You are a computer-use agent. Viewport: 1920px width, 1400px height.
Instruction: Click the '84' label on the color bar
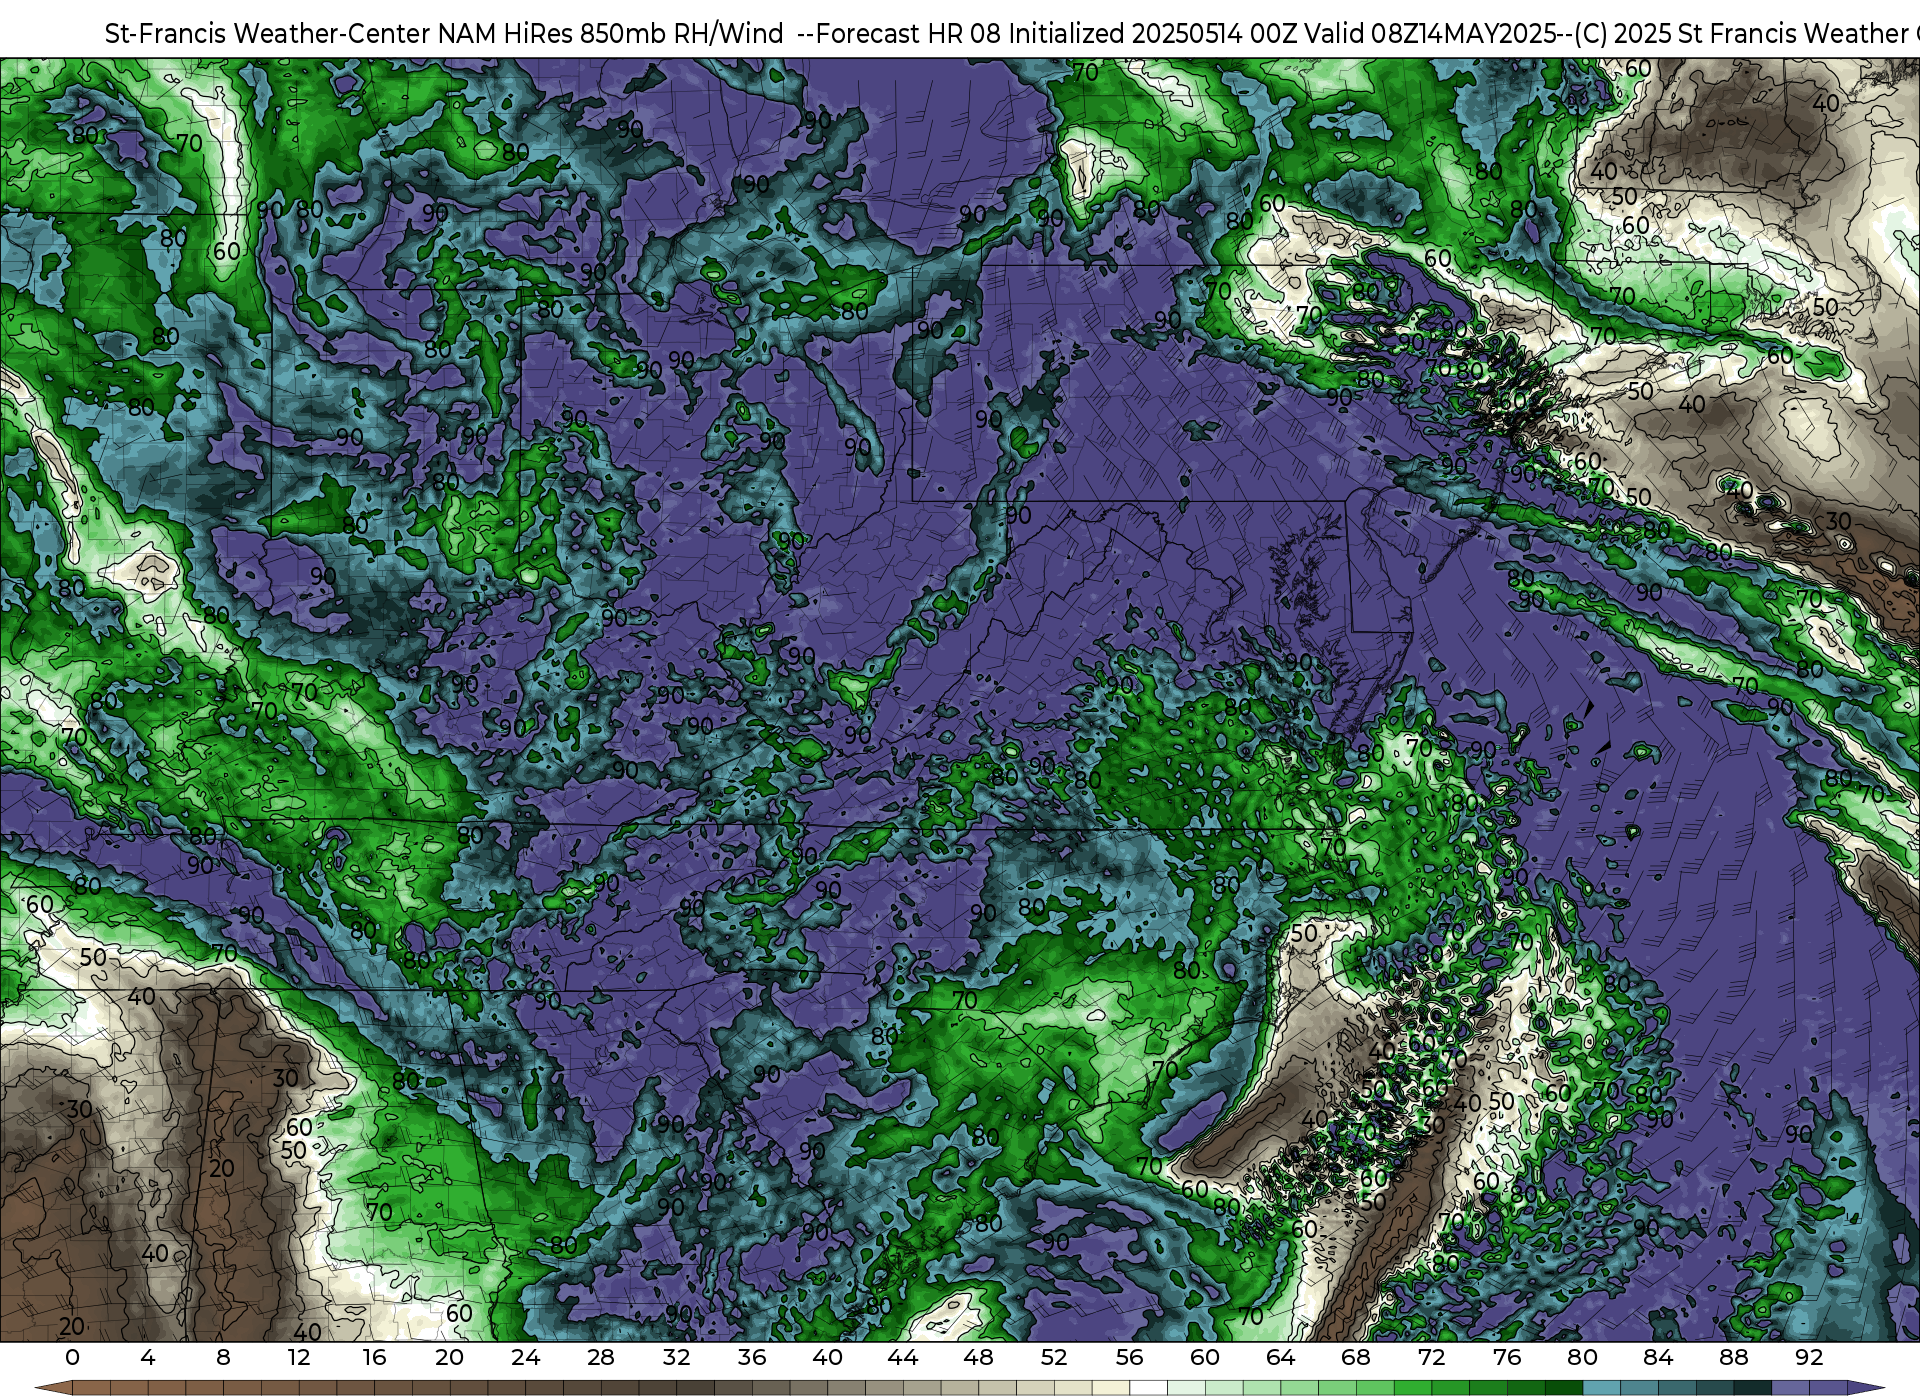[1658, 1357]
